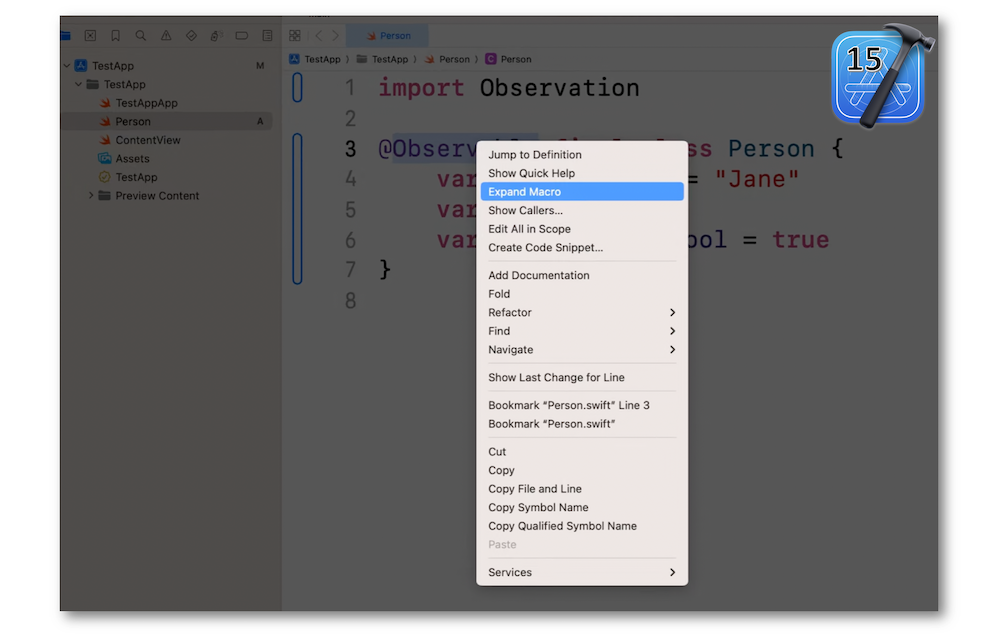
Task: Choose Bookmark "Person.swift"
Action: pyautogui.click(x=582, y=423)
